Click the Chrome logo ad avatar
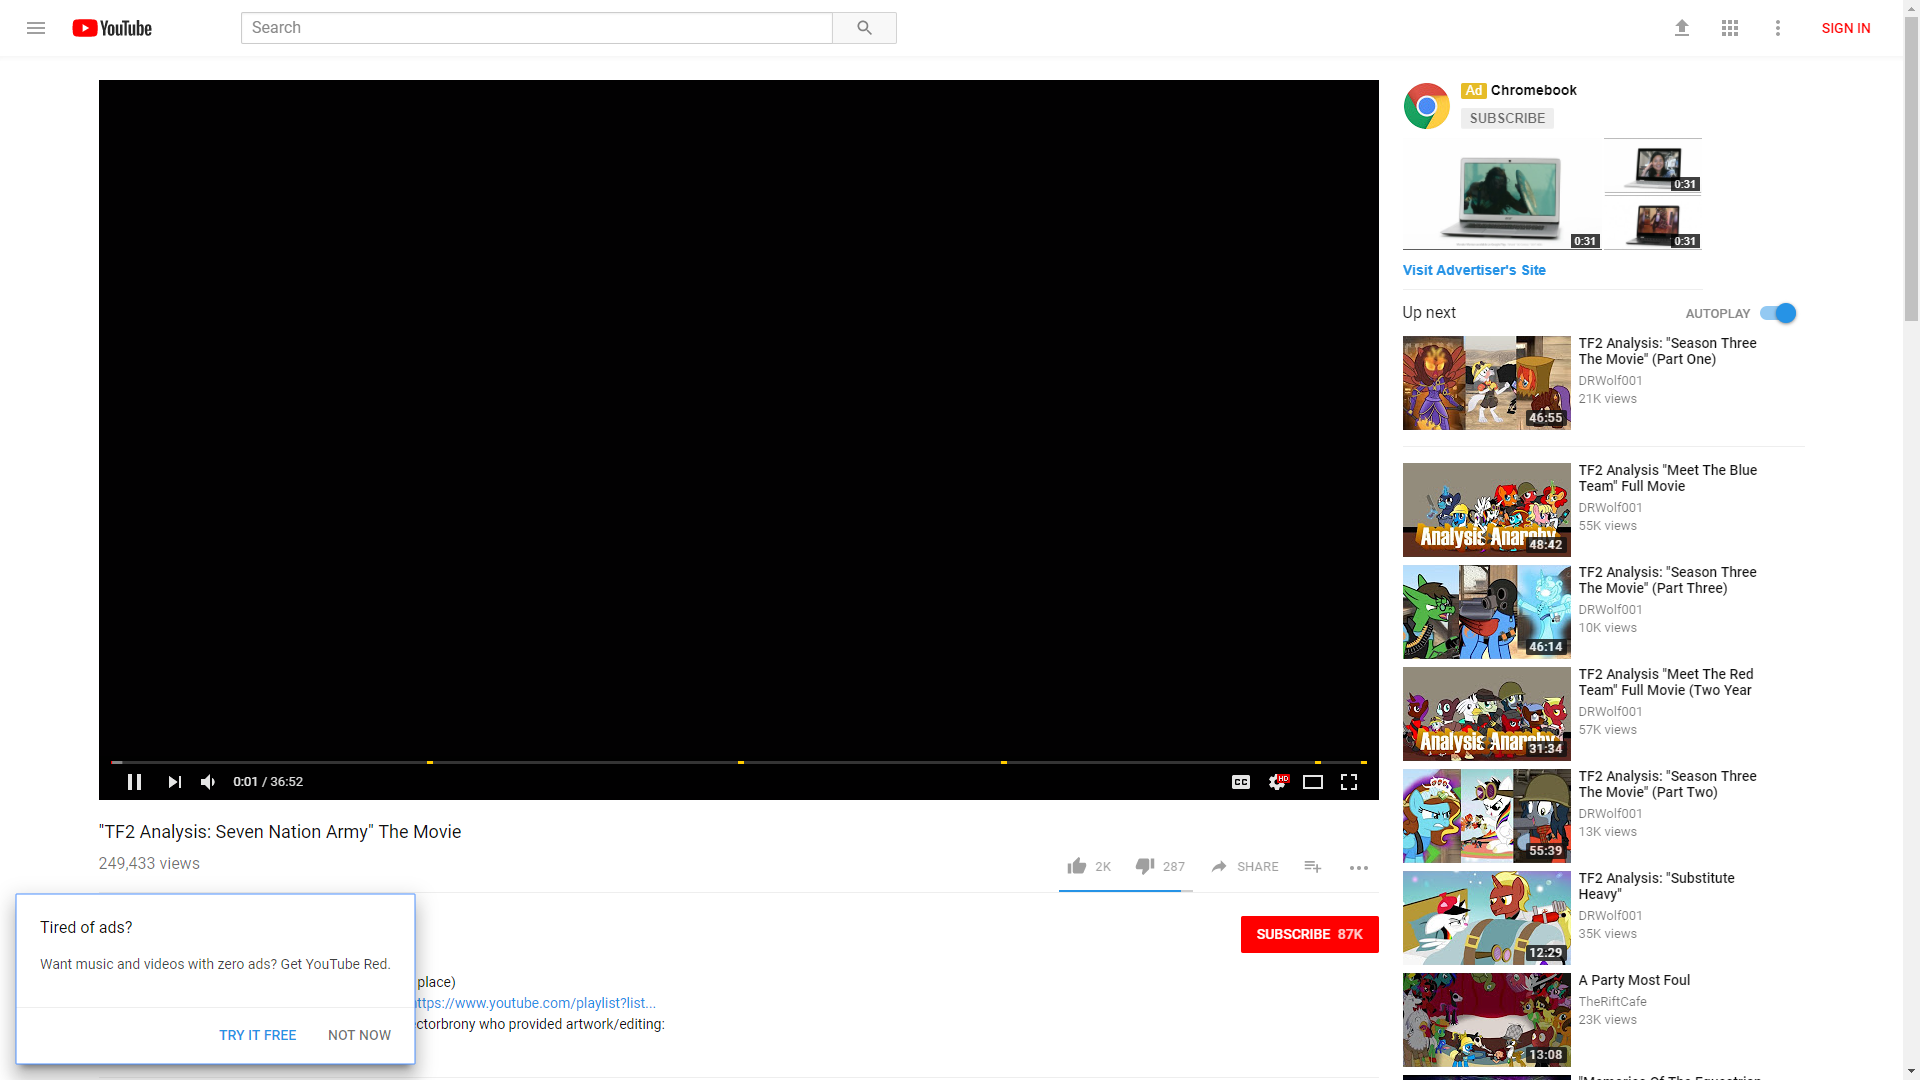This screenshot has height=1080, width=1920. click(x=1427, y=106)
